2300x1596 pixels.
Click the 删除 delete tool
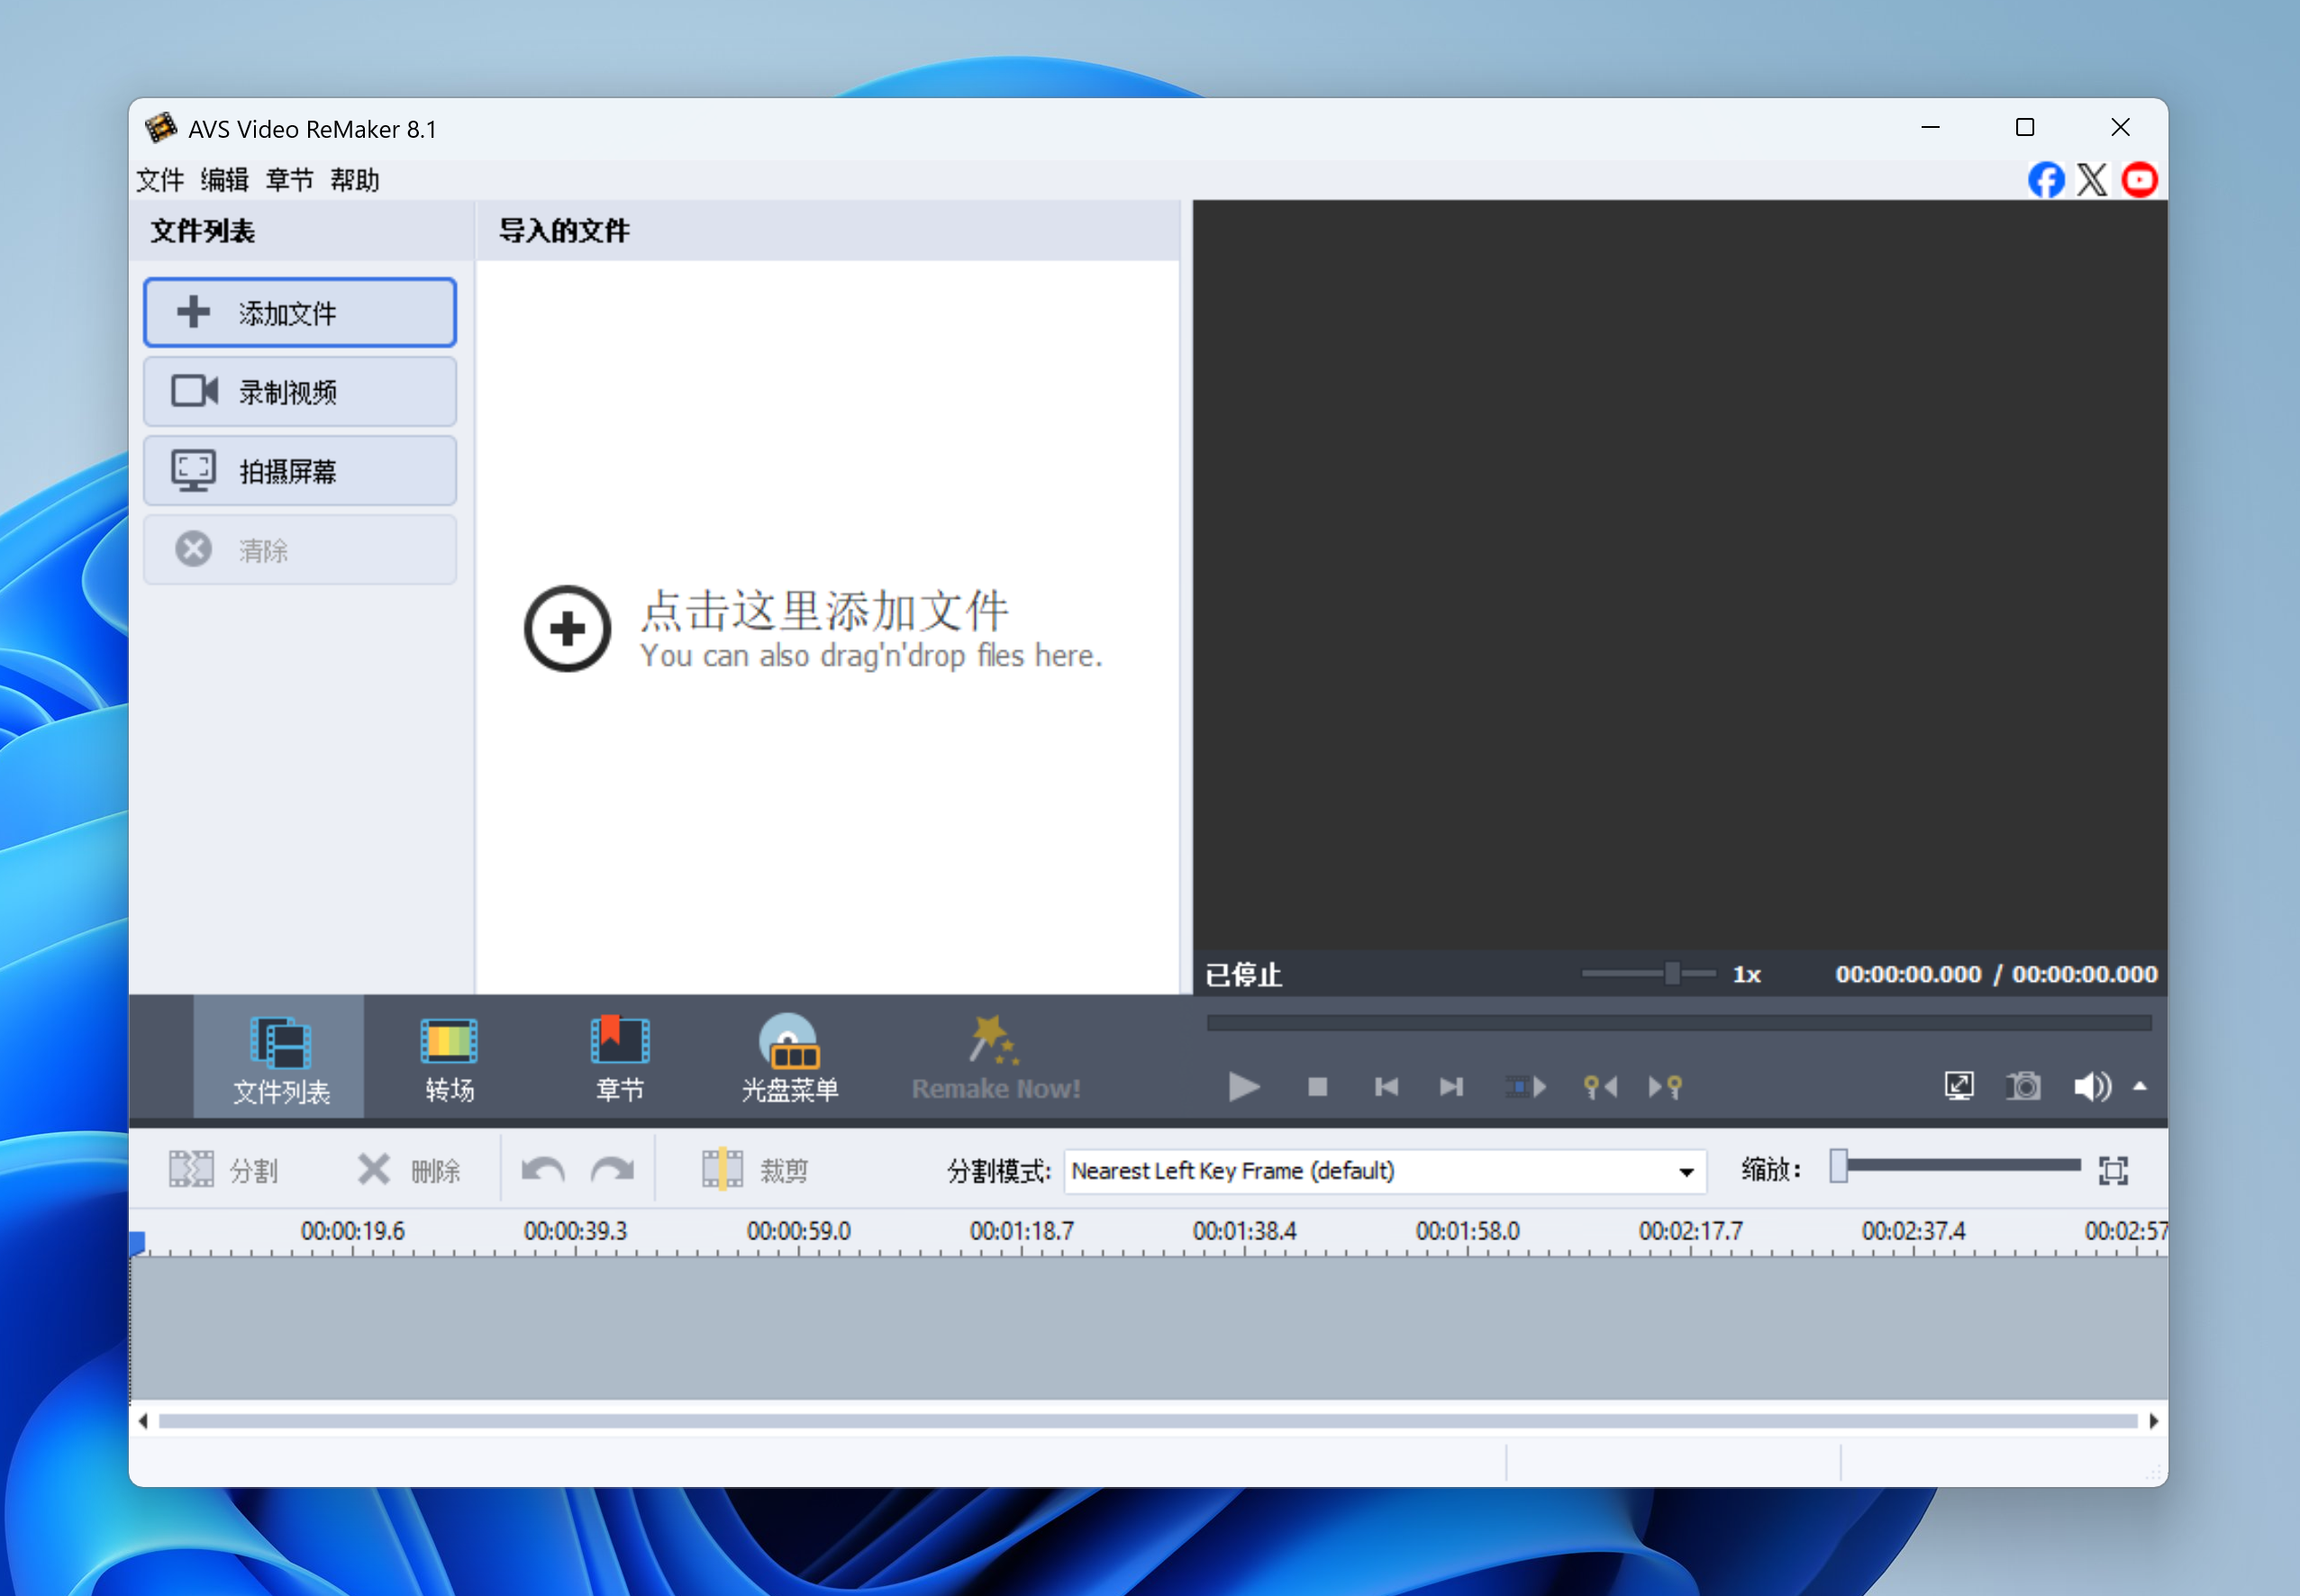(409, 1170)
